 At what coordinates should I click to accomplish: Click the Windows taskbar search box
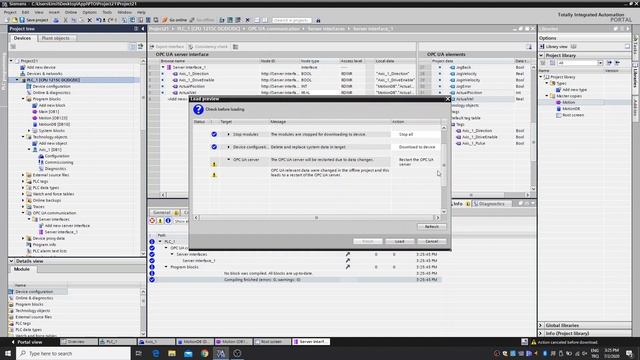point(73,353)
